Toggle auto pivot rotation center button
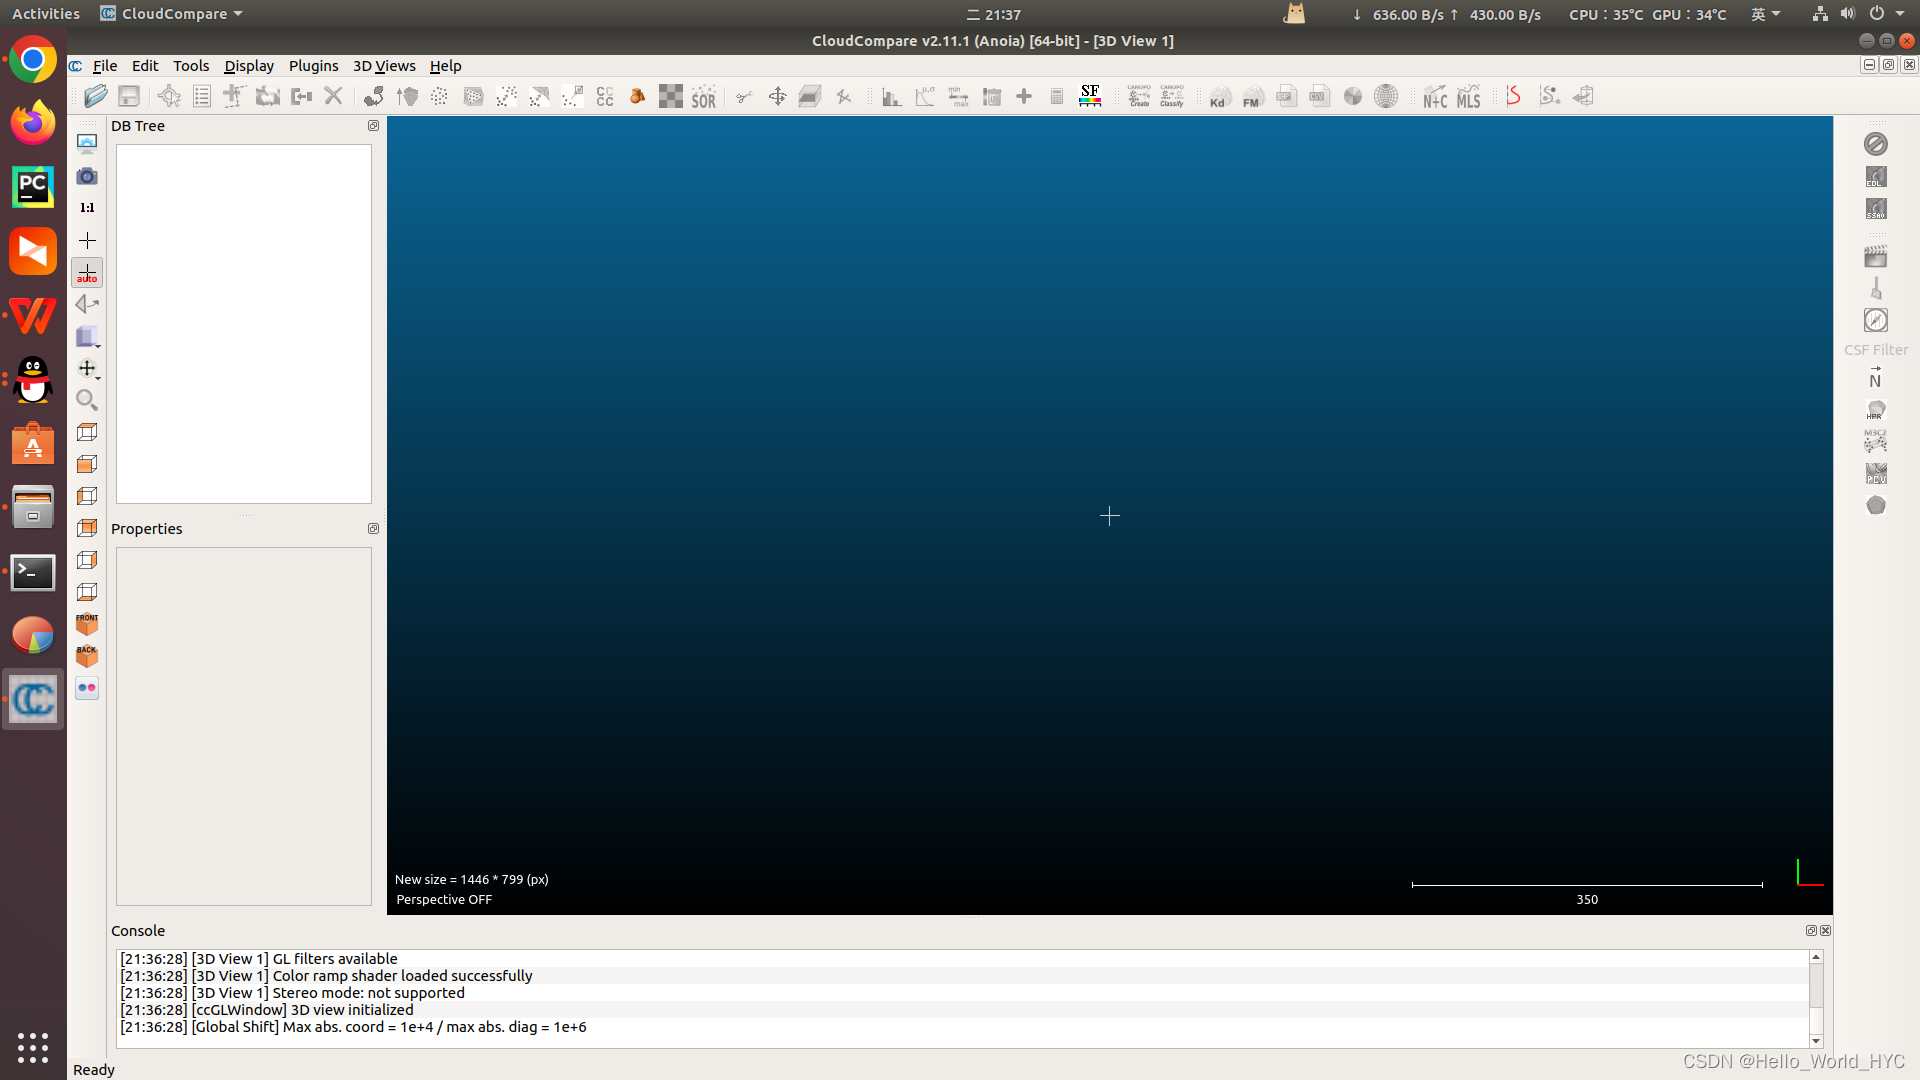Screen dimensions: 1920x1080 87,273
